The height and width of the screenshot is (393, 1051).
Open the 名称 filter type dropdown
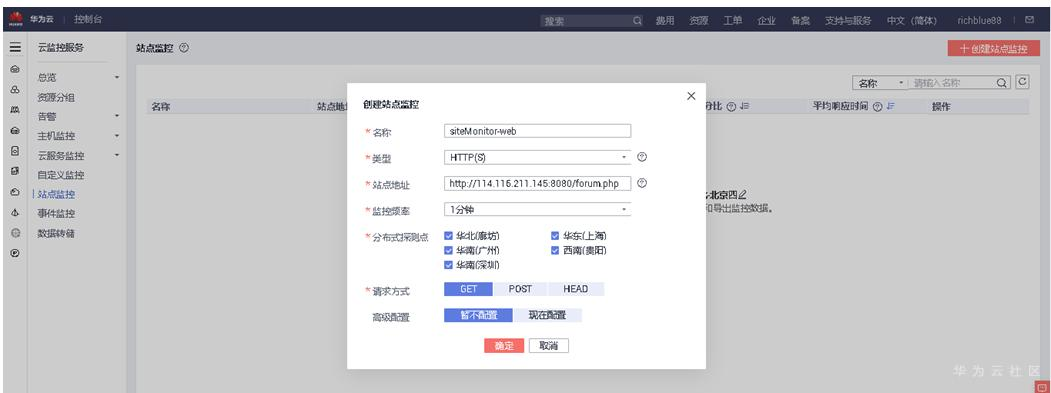click(881, 83)
